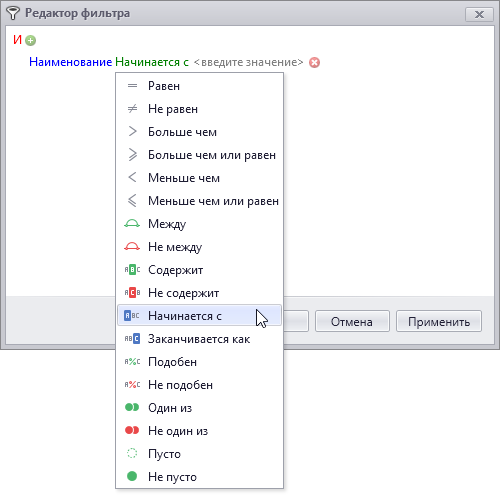Select 'Равен' from the operator menu
Screen dimensions: 500x497
pyautogui.click(x=199, y=86)
